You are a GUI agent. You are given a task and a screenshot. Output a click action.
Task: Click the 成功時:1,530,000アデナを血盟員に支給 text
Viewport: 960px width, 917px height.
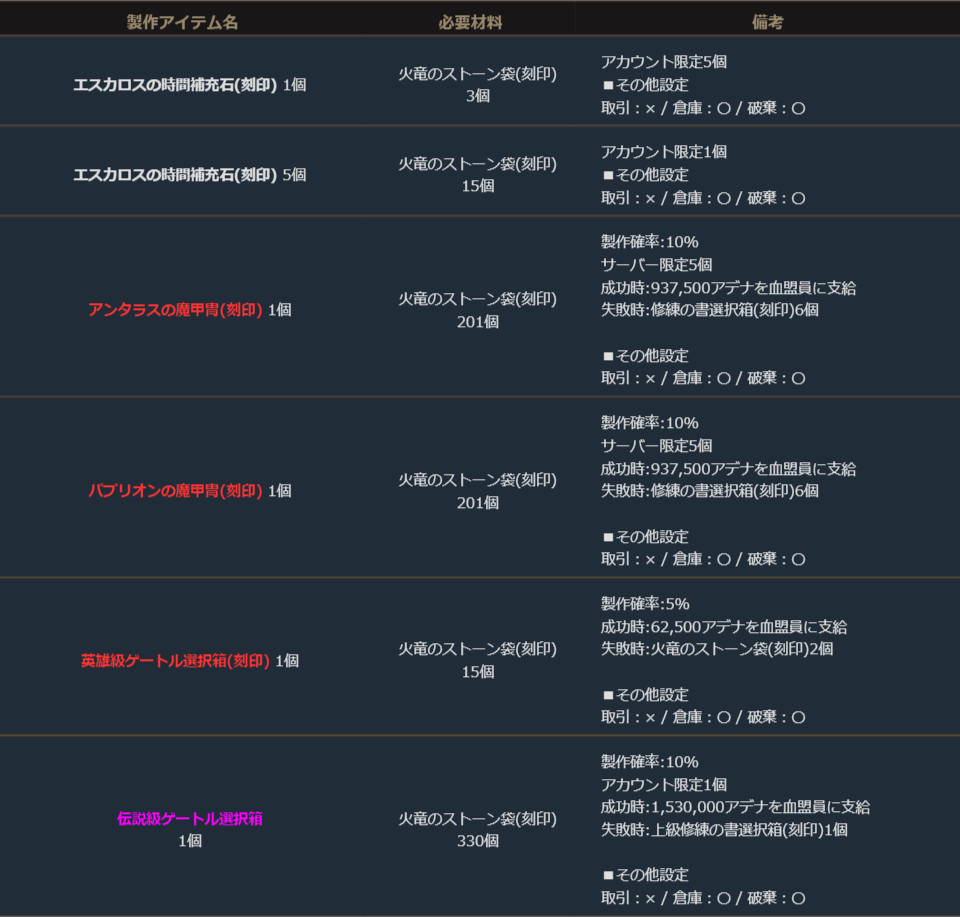(735, 807)
